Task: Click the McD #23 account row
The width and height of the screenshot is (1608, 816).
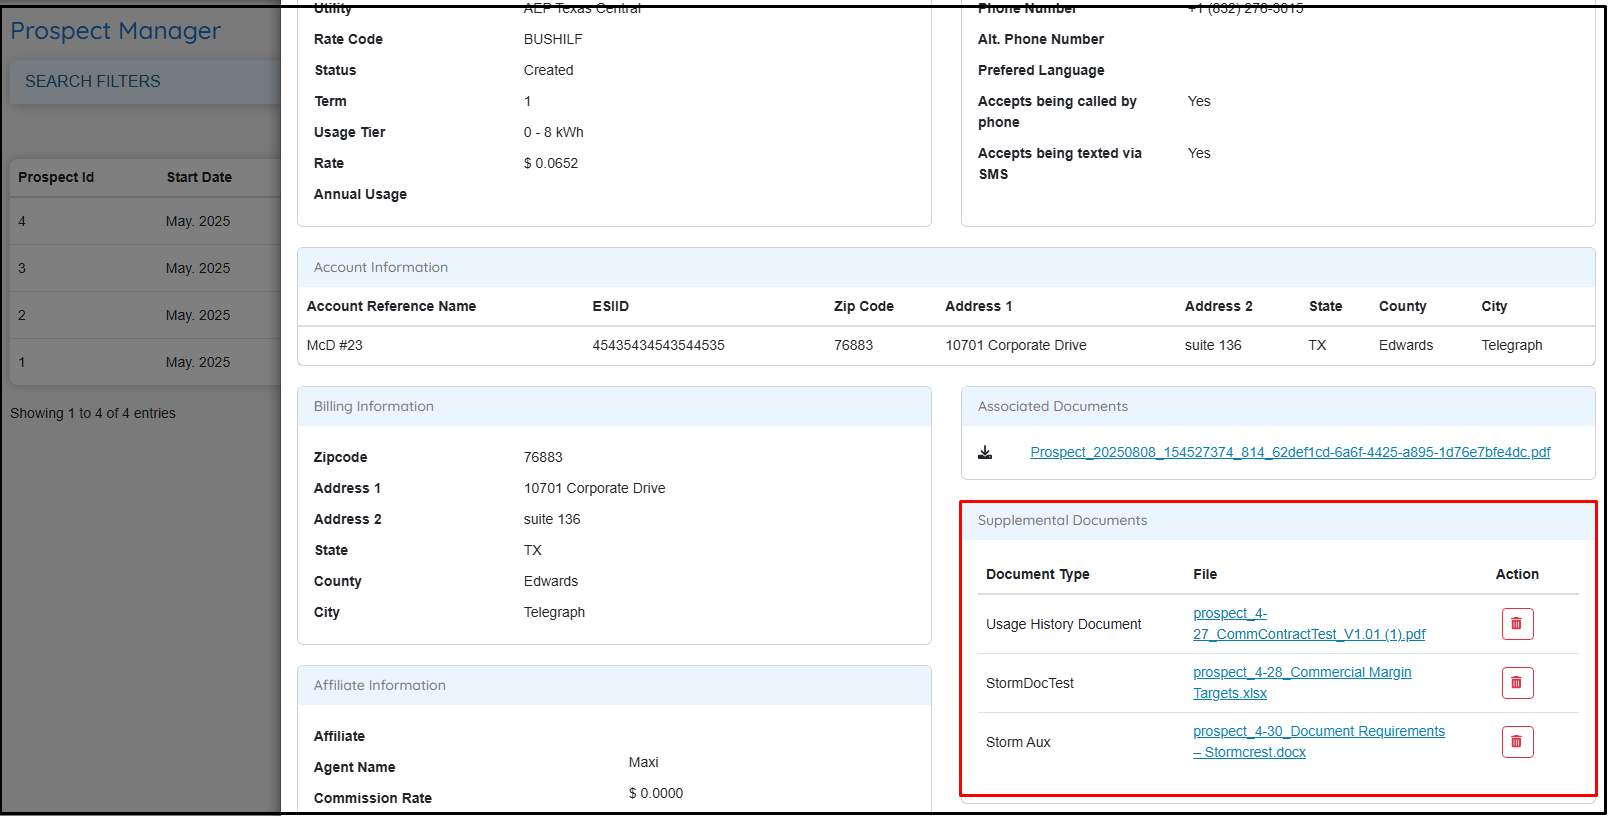Action: tap(335, 345)
